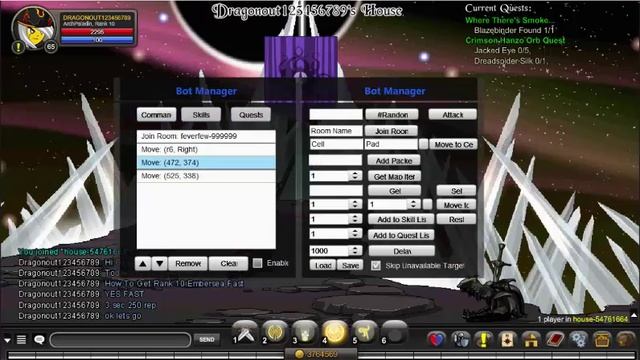This screenshot has width=640, height=360.
Task: Click empty skill slot 6
Action: click(x=394, y=333)
